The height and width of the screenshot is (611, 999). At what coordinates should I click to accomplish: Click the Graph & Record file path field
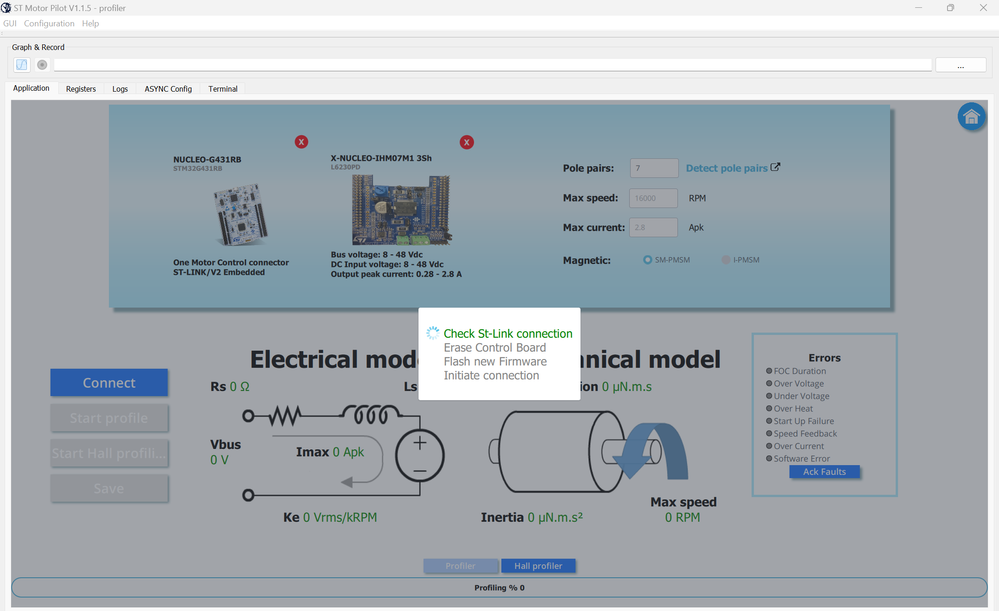click(492, 65)
